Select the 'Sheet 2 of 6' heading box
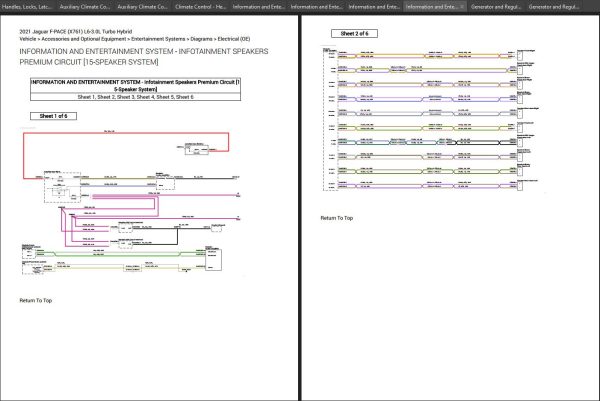600x401 pixels. (354, 34)
